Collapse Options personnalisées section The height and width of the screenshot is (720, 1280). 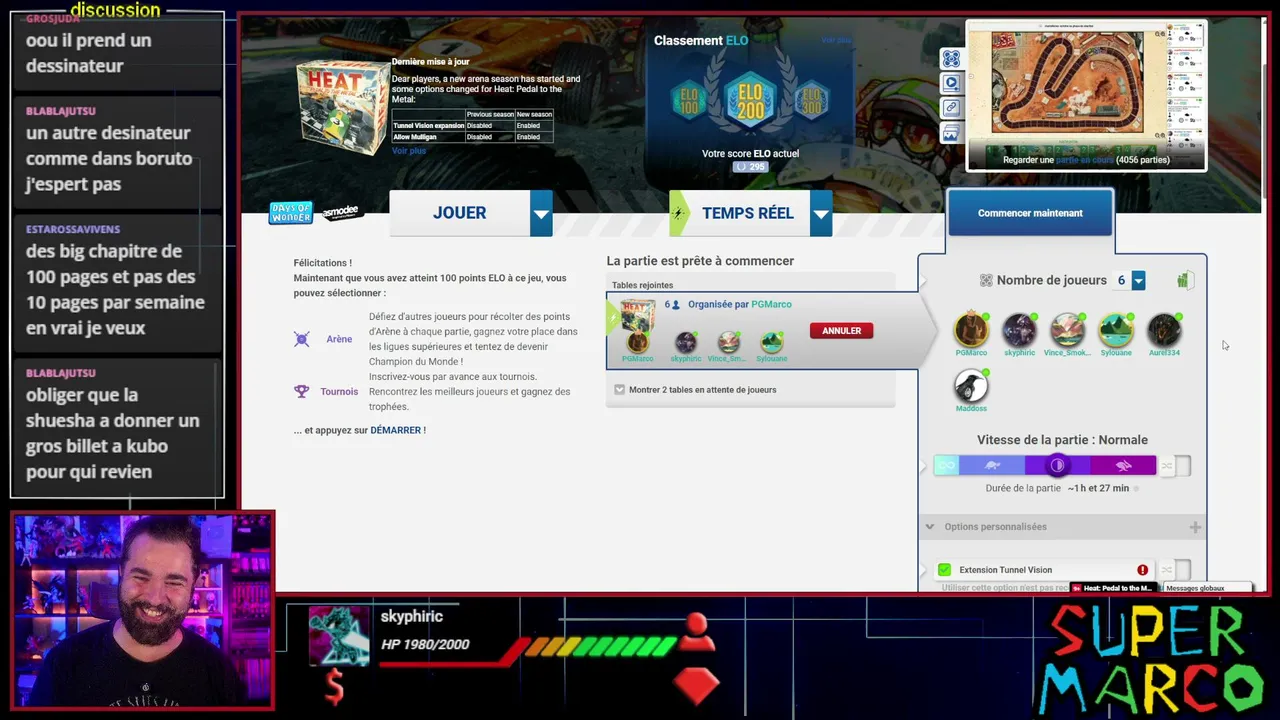click(930, 527)
